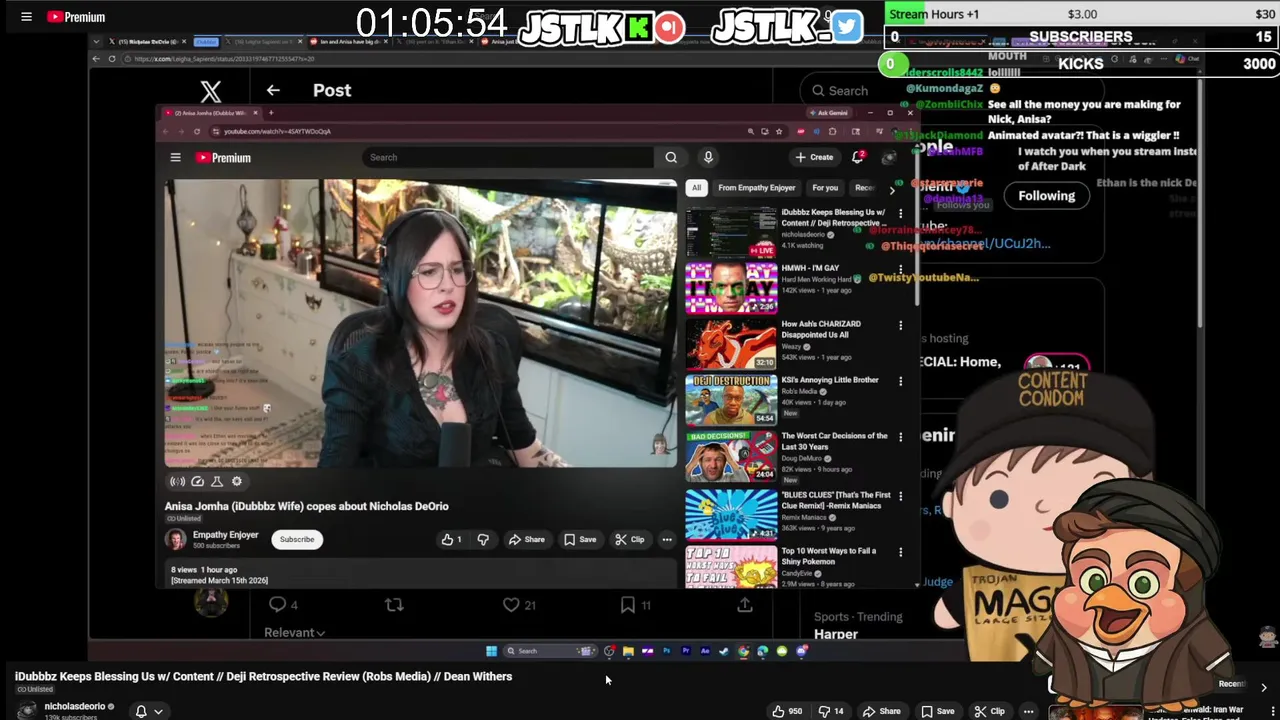Select the Recently chip on outer YouTube page
Viewport: 1280px width, 720px height.
1231,684
